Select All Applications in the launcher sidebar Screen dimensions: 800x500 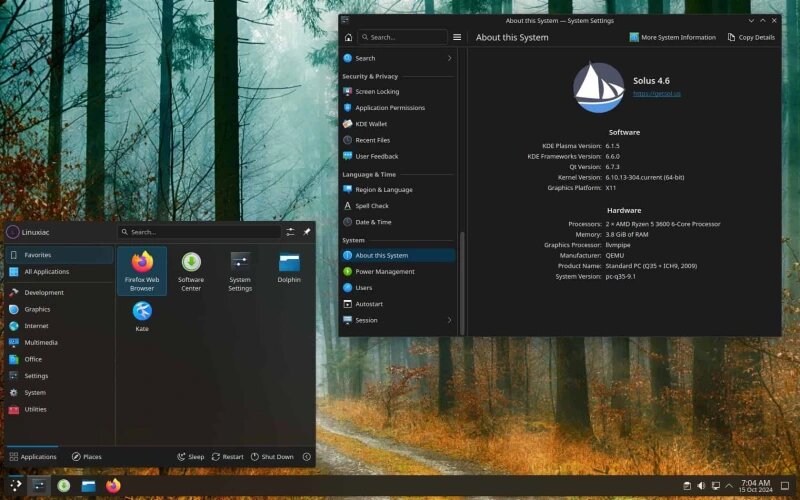click(x=60, y=271)
